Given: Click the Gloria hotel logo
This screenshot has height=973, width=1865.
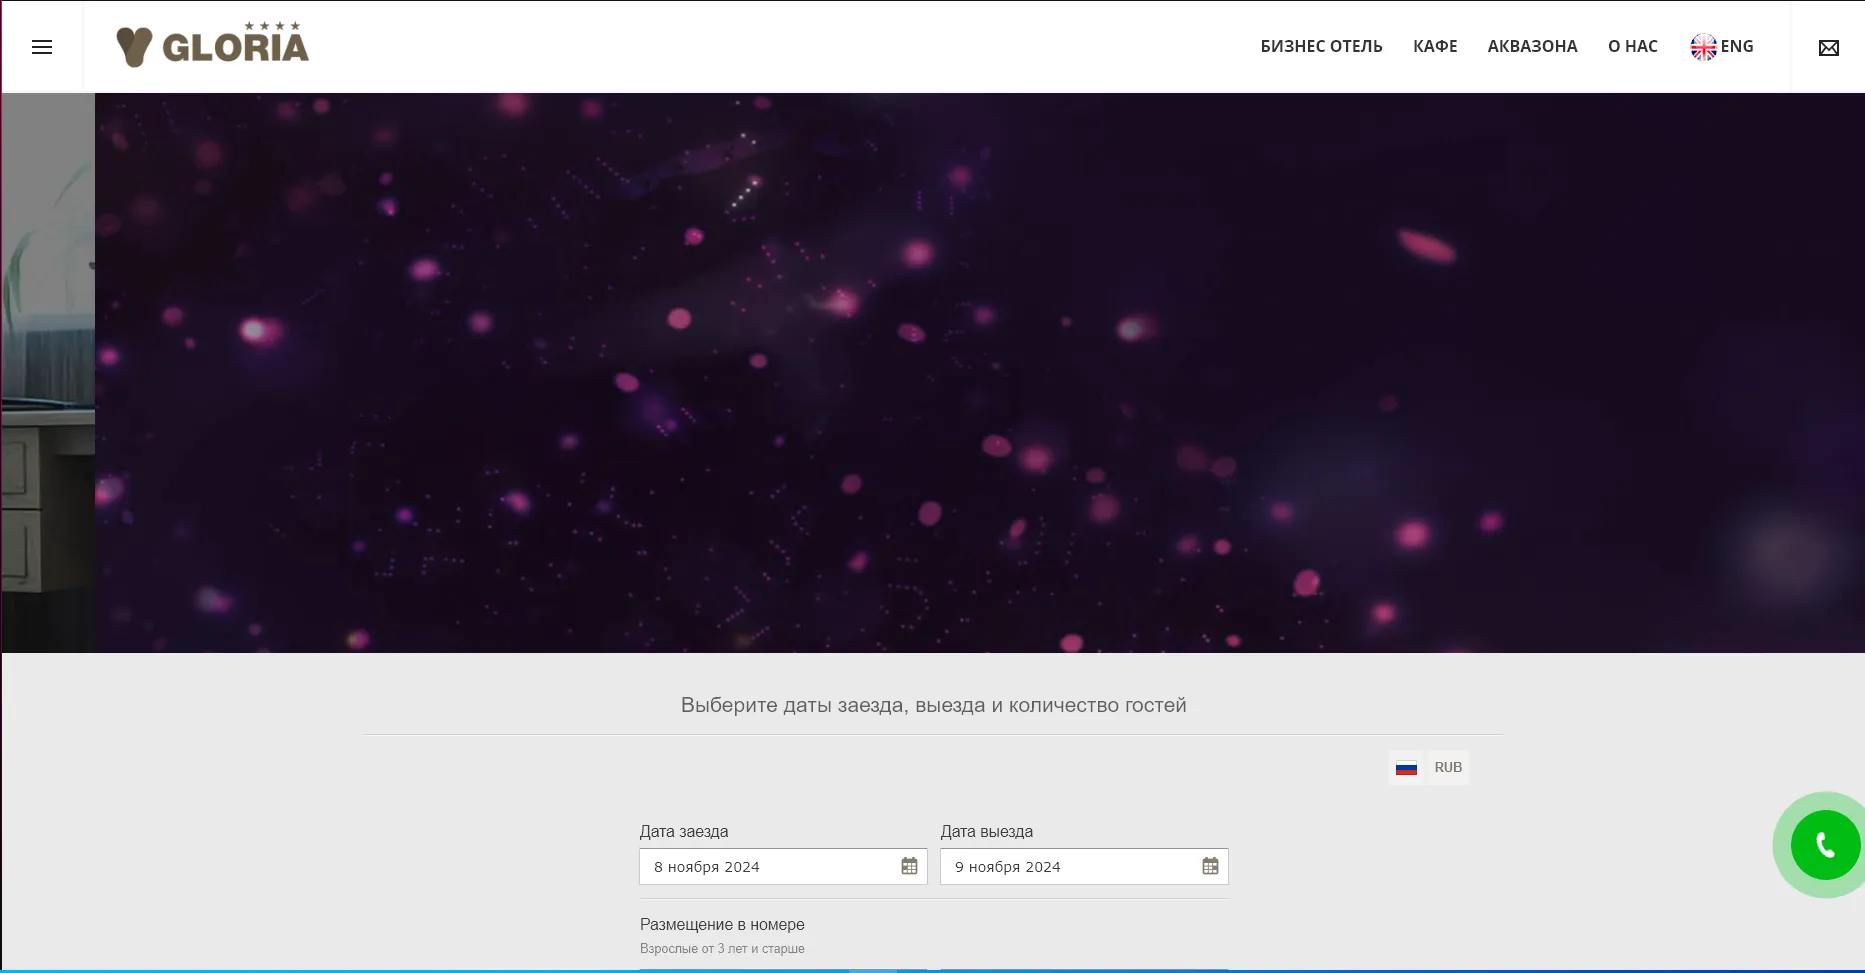Looking at the screenshot, I should [x=212, y=46].
